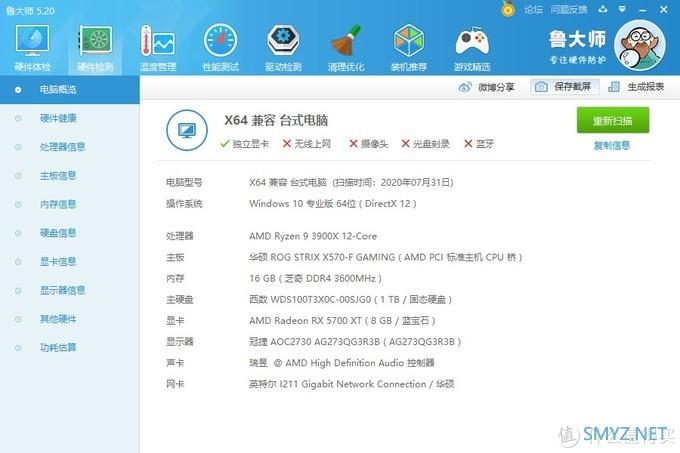
Task: Click the 鲁大师 mascot avatar
Action: pos(640,45)
